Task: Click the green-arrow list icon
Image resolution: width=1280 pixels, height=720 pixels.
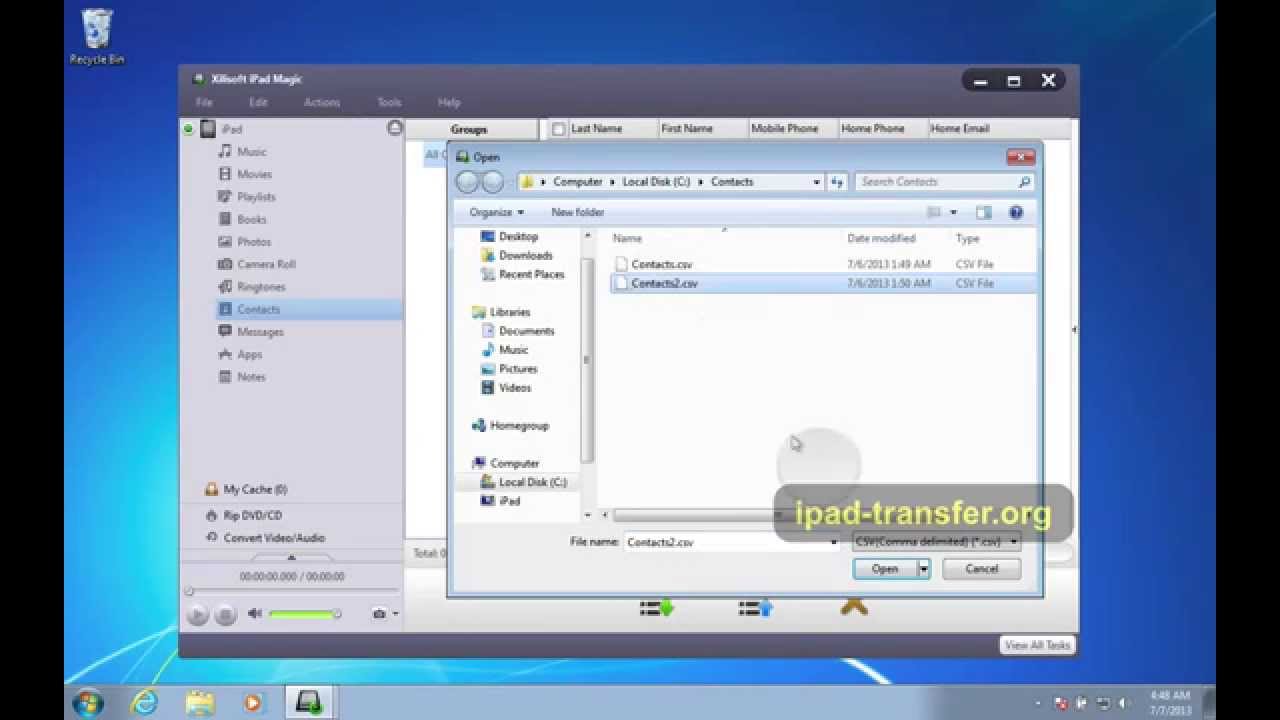Action: tap(656, 607)
